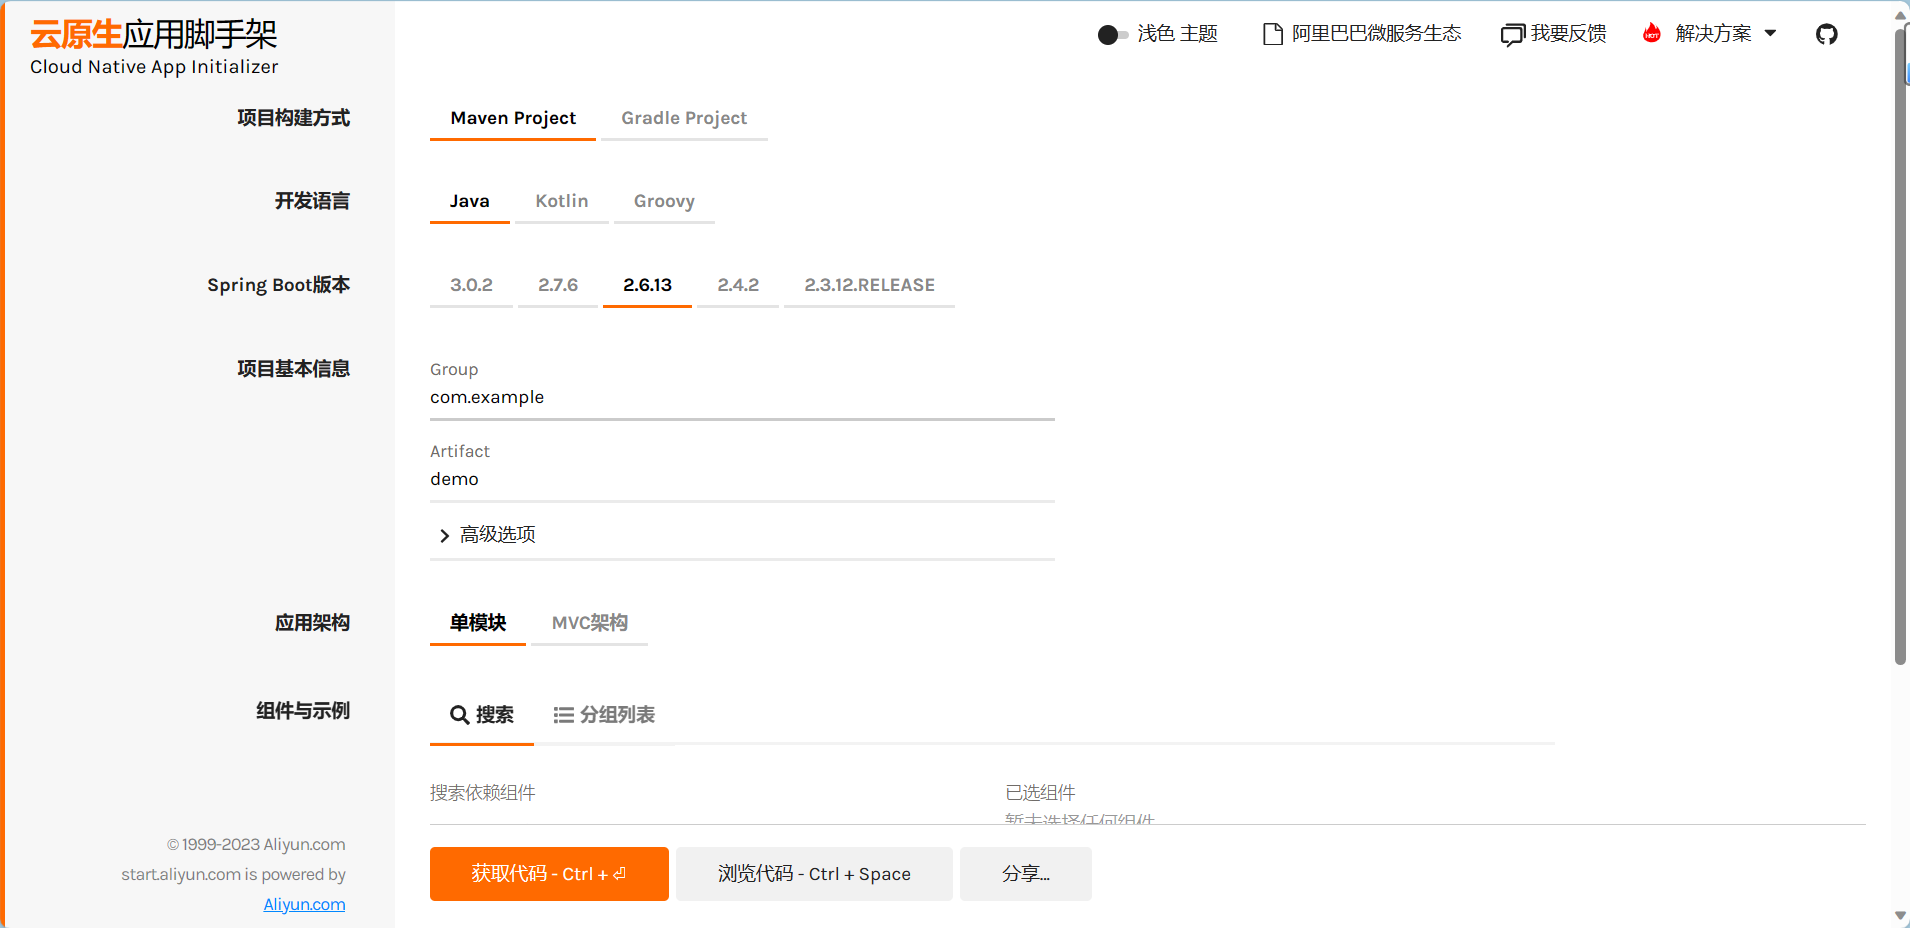The width and height of the screenshot is (1910, 928).
Task: Toggle the light theme switch
Action: pyautogui.click(x=1113, y=35)
